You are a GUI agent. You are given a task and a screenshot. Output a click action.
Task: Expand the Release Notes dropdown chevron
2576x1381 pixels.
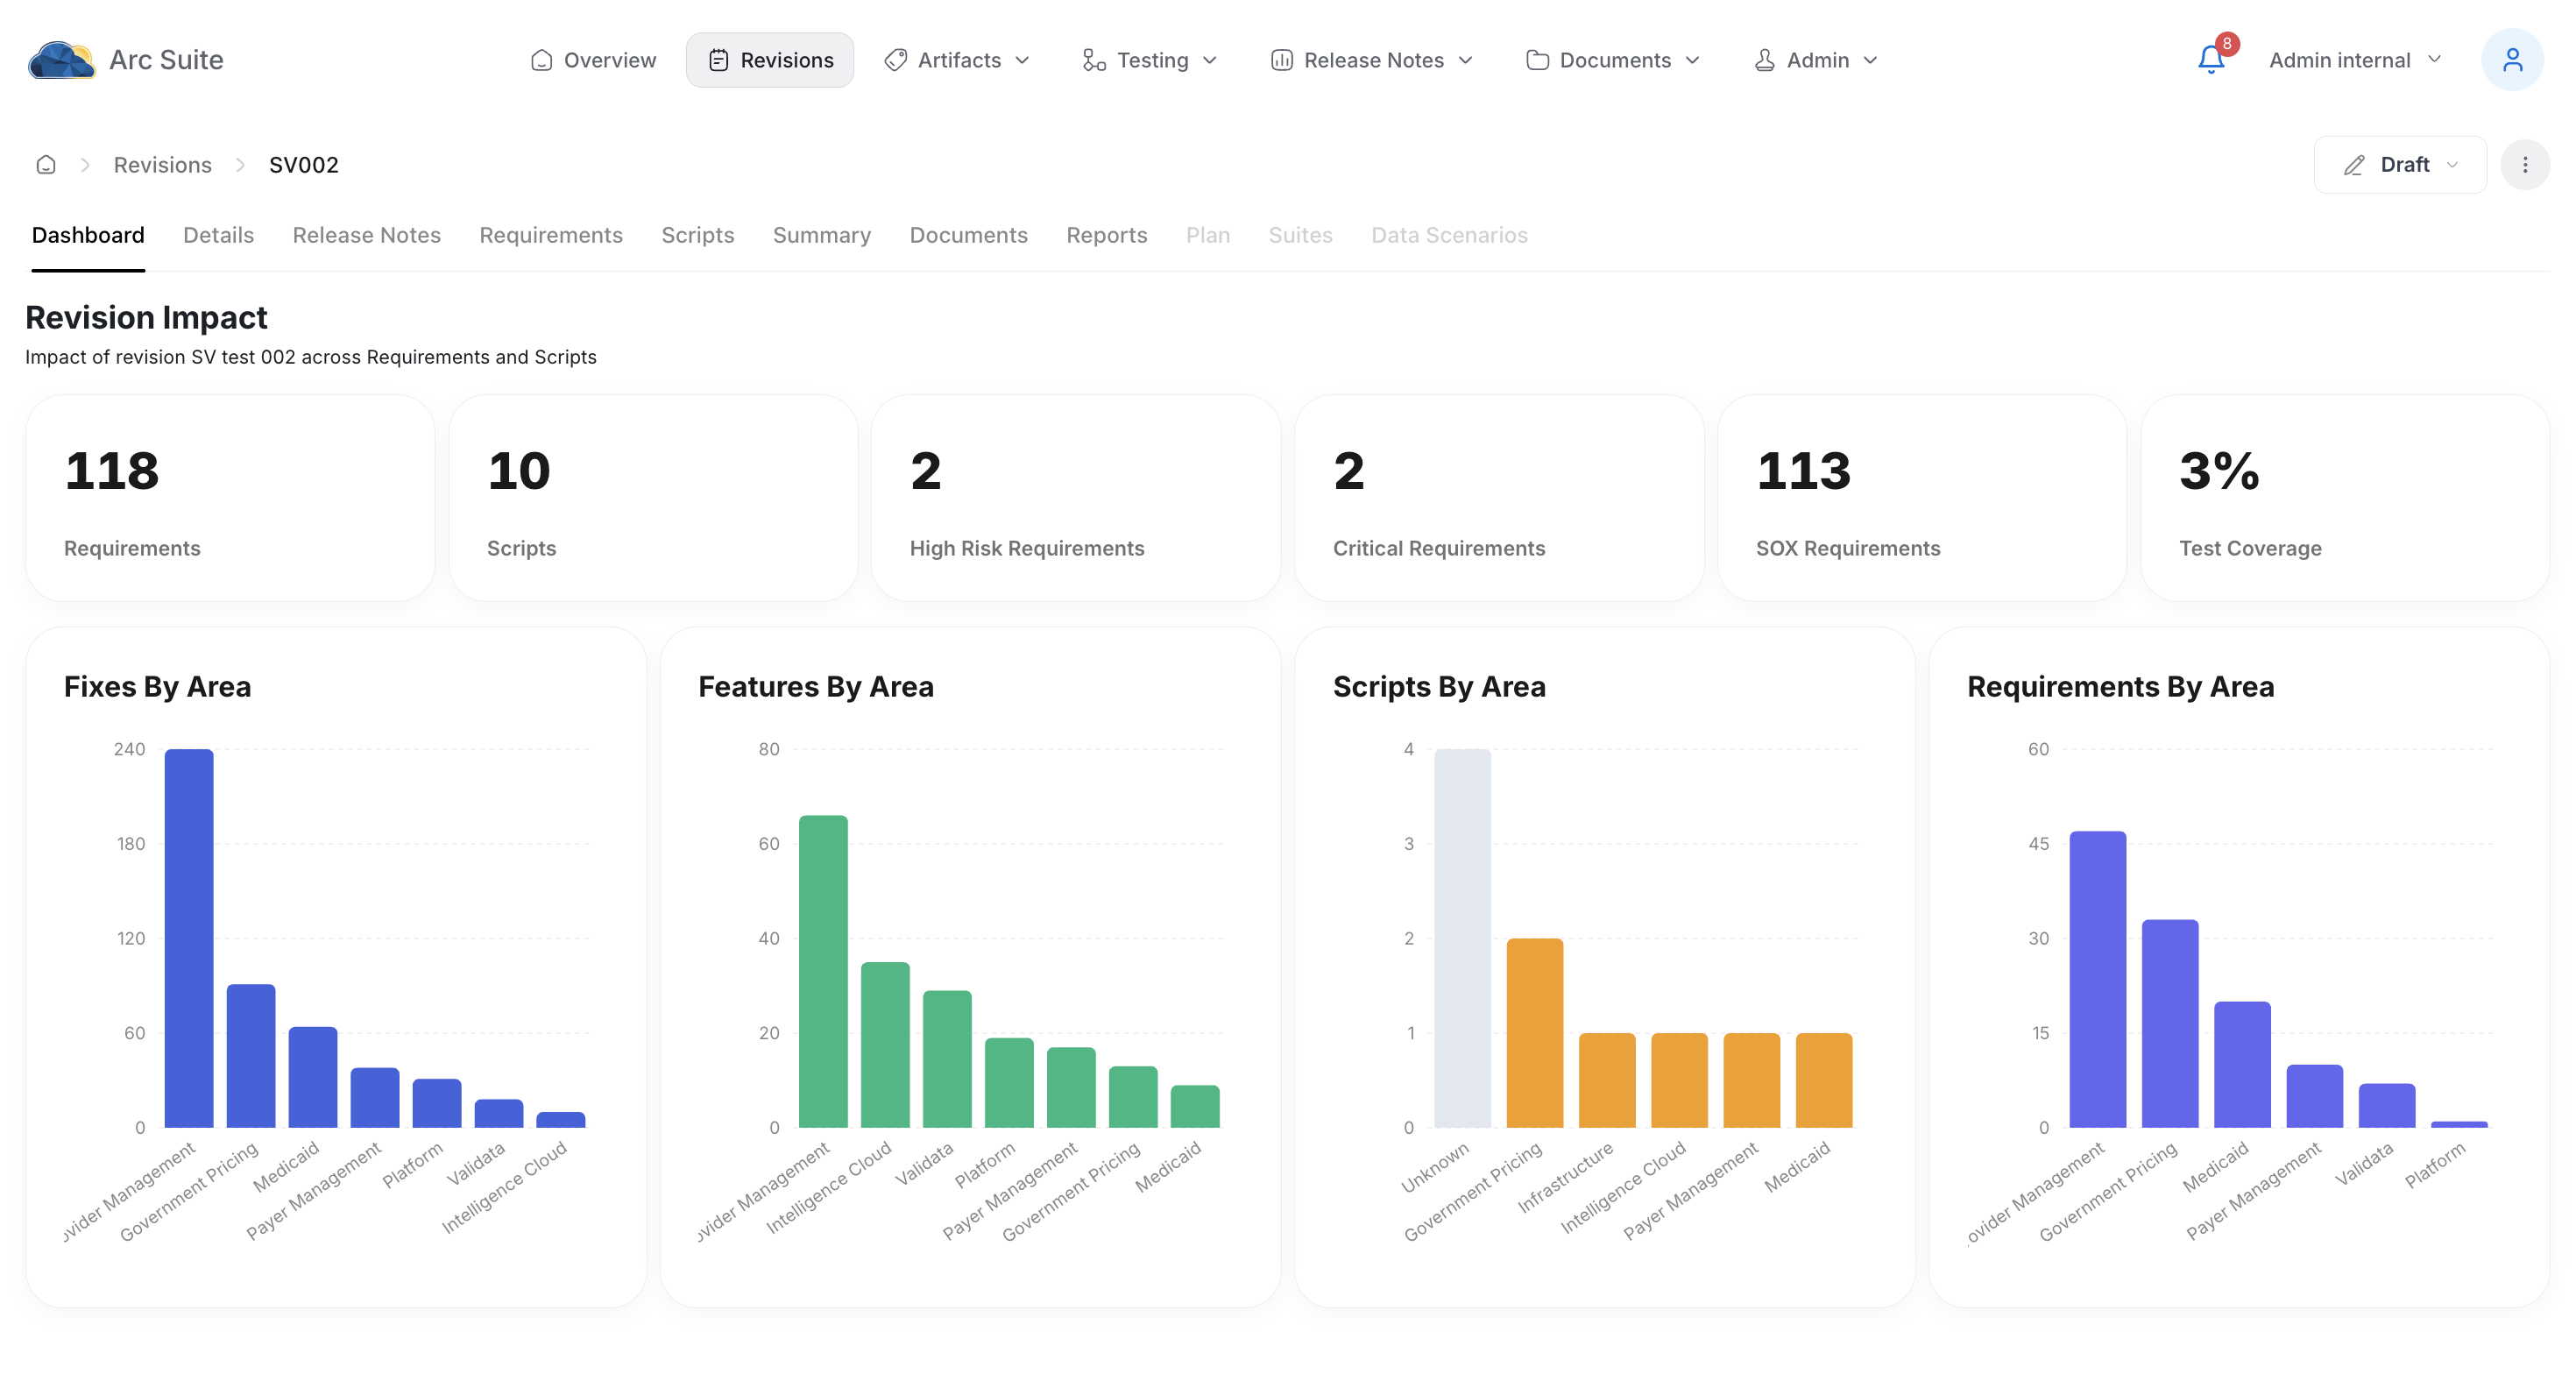[x=1465, y=60]
